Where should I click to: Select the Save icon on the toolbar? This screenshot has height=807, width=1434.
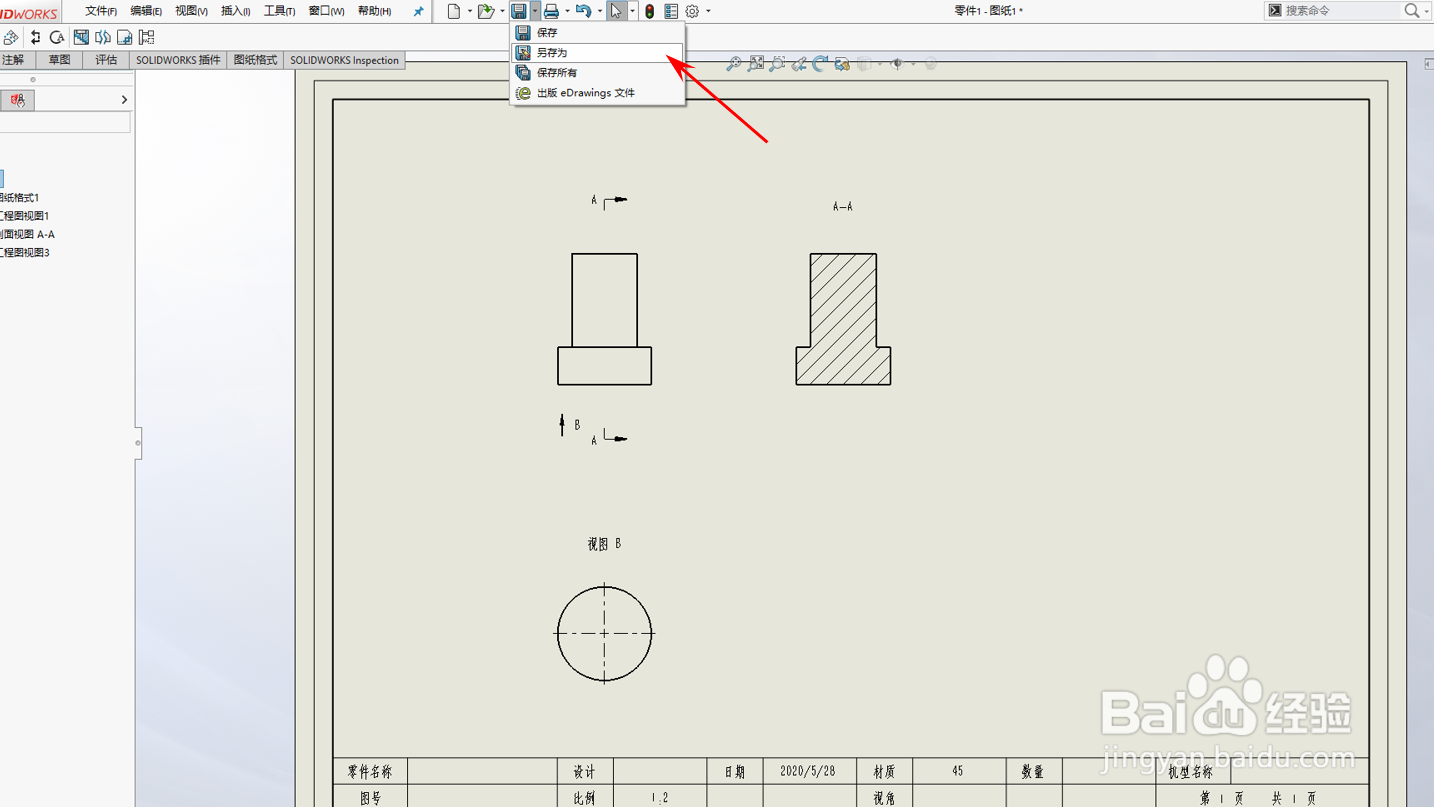tap(521, 10)
